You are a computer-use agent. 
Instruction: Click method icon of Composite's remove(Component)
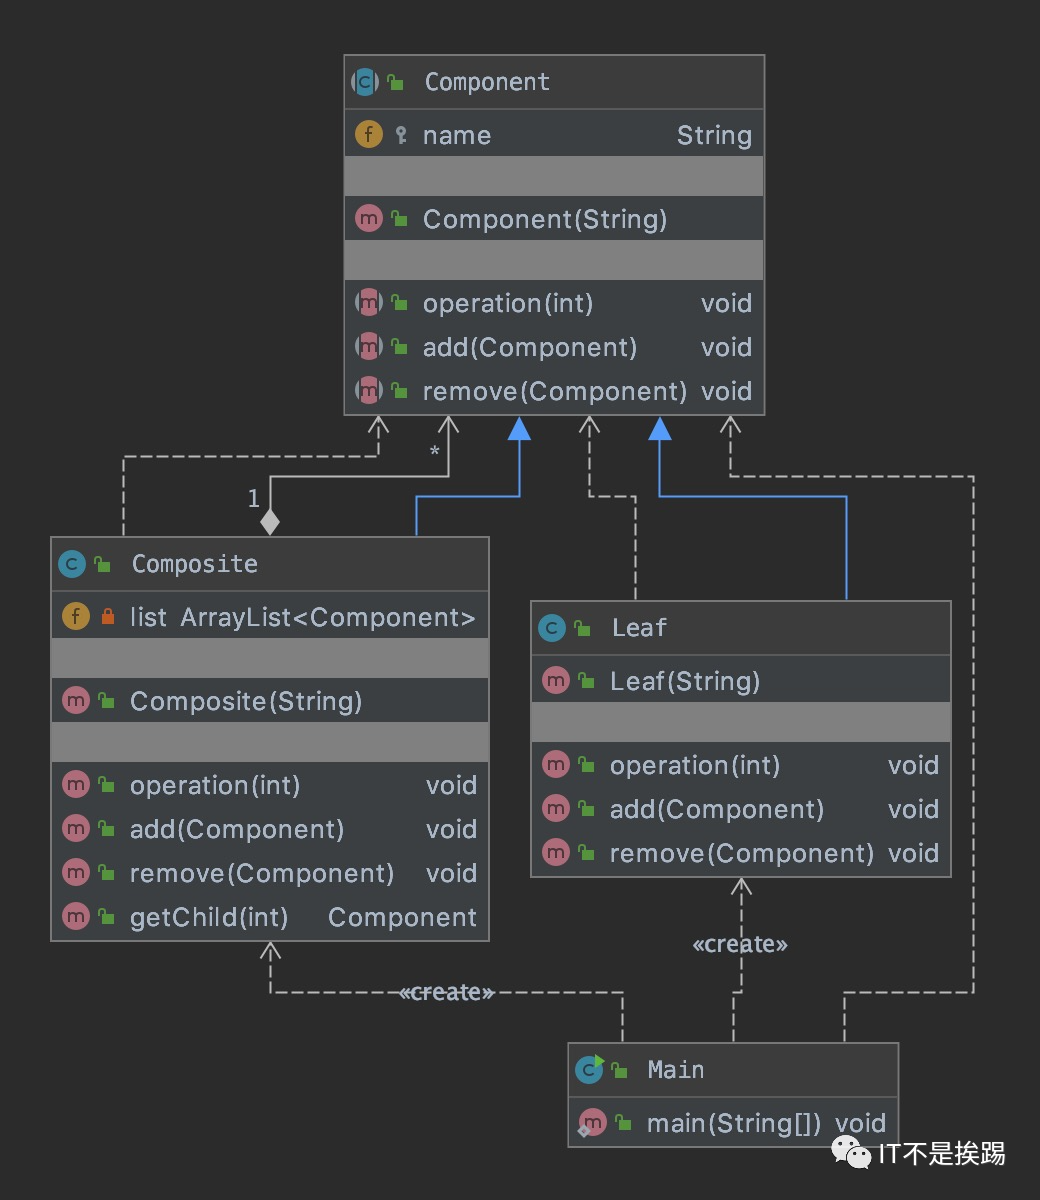pyautogui.click(x=76, y=873)
